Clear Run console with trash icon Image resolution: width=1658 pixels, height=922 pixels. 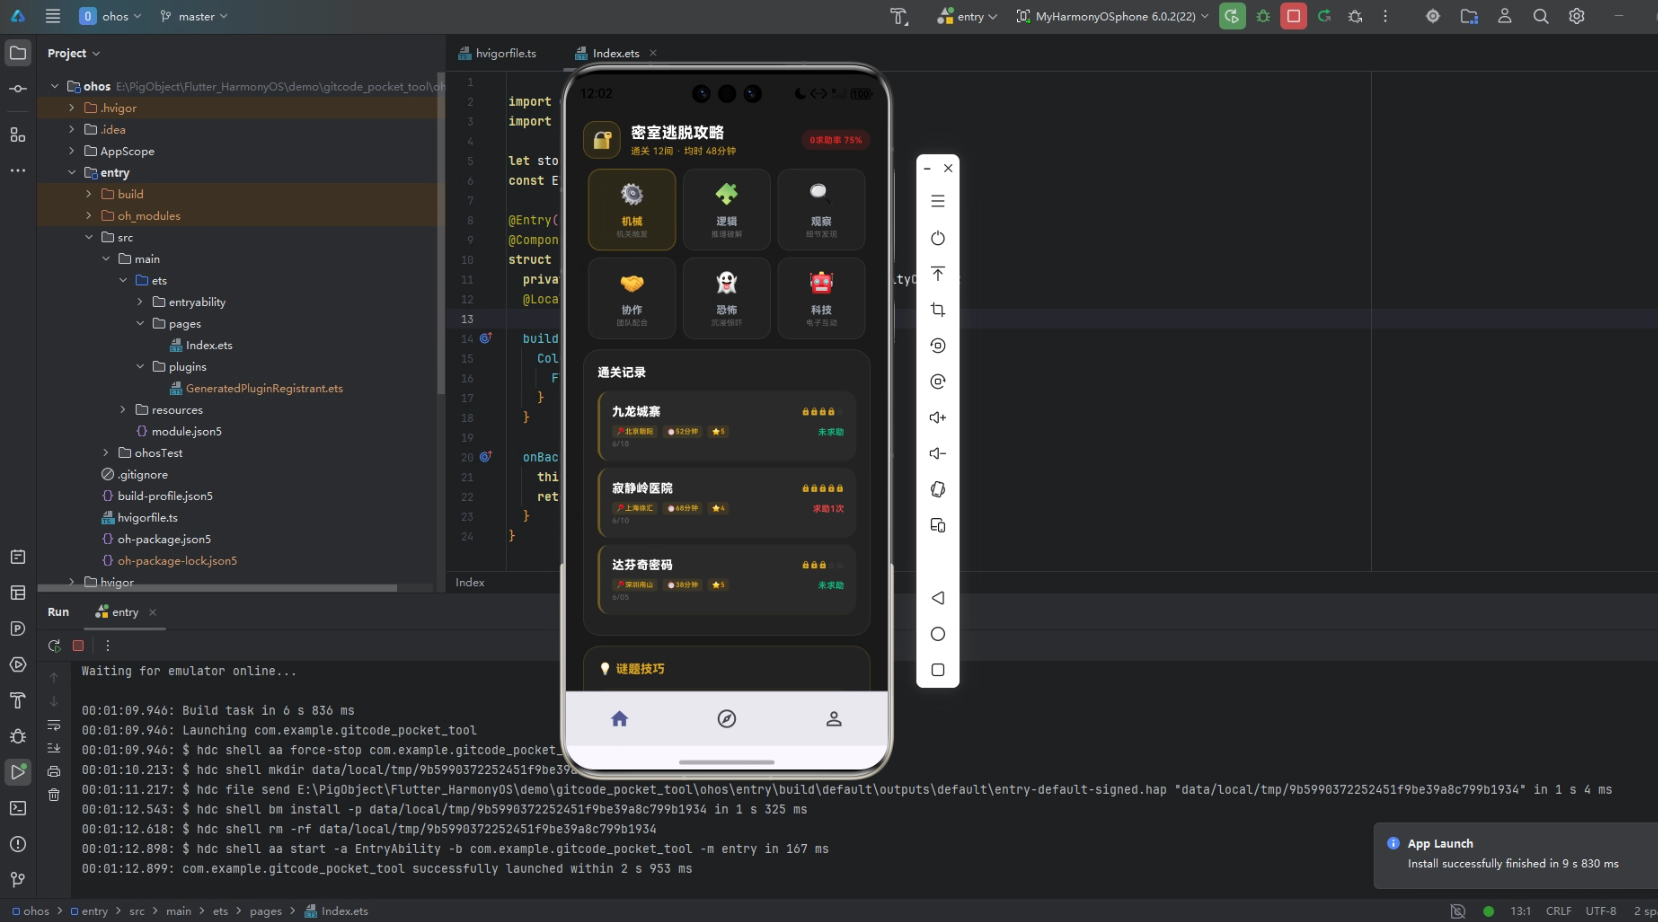[54, 795]
